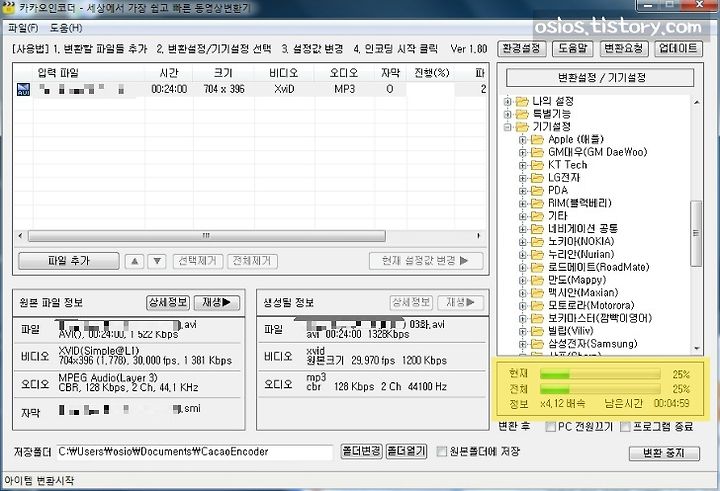Select GM대우(GM DaeWoo) tree item
720x491 pixels.
coord(597,152)
